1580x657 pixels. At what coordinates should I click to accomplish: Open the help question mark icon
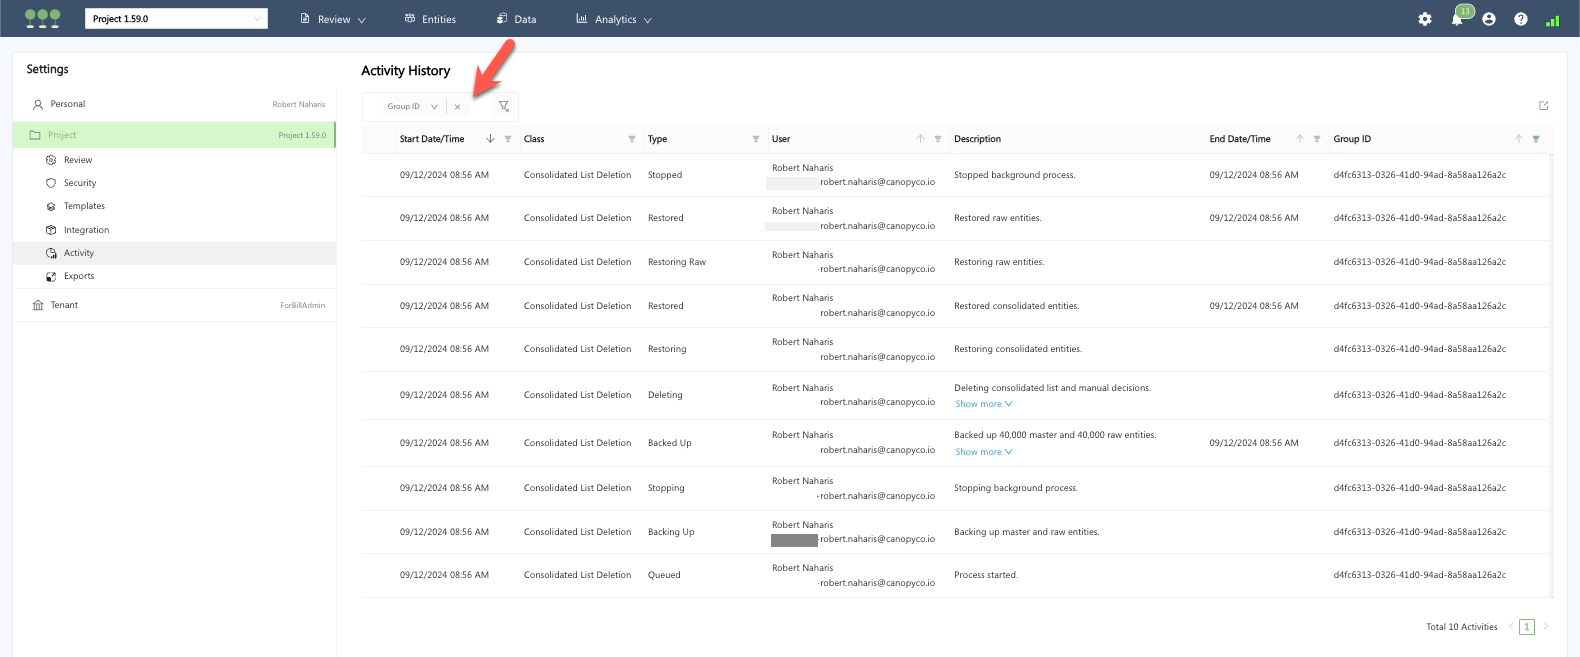pos(1521,19)
